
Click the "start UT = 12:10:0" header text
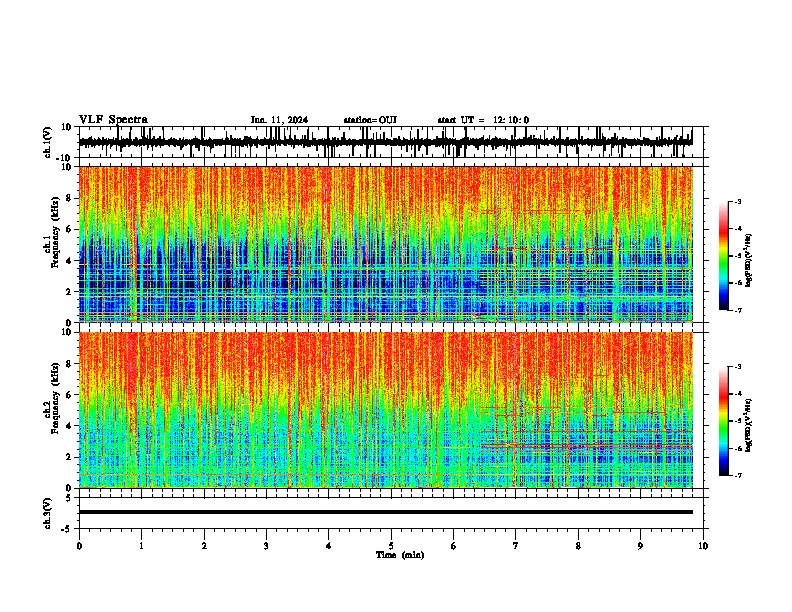(483, 120)
